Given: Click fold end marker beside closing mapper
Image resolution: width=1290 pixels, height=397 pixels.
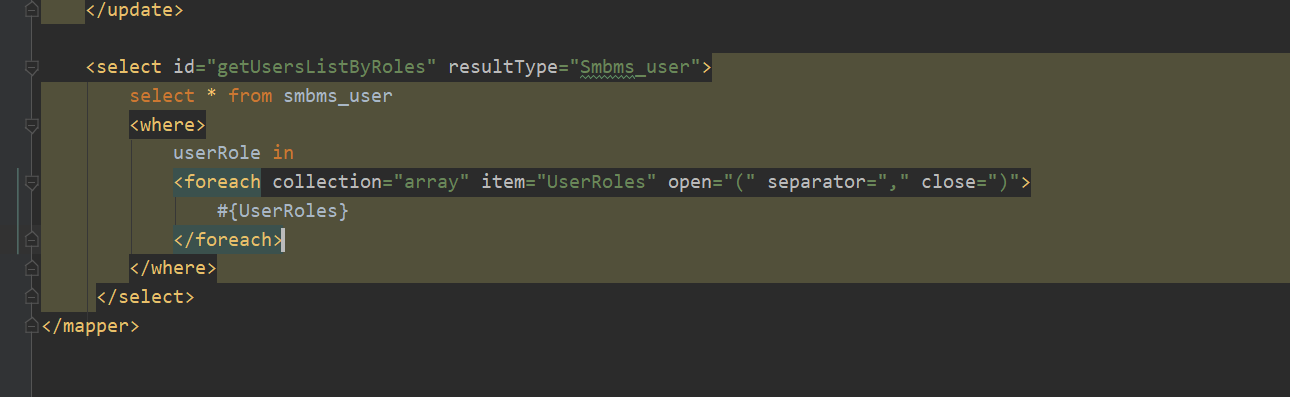Looking at the screenshot, I should coord(31,326).
